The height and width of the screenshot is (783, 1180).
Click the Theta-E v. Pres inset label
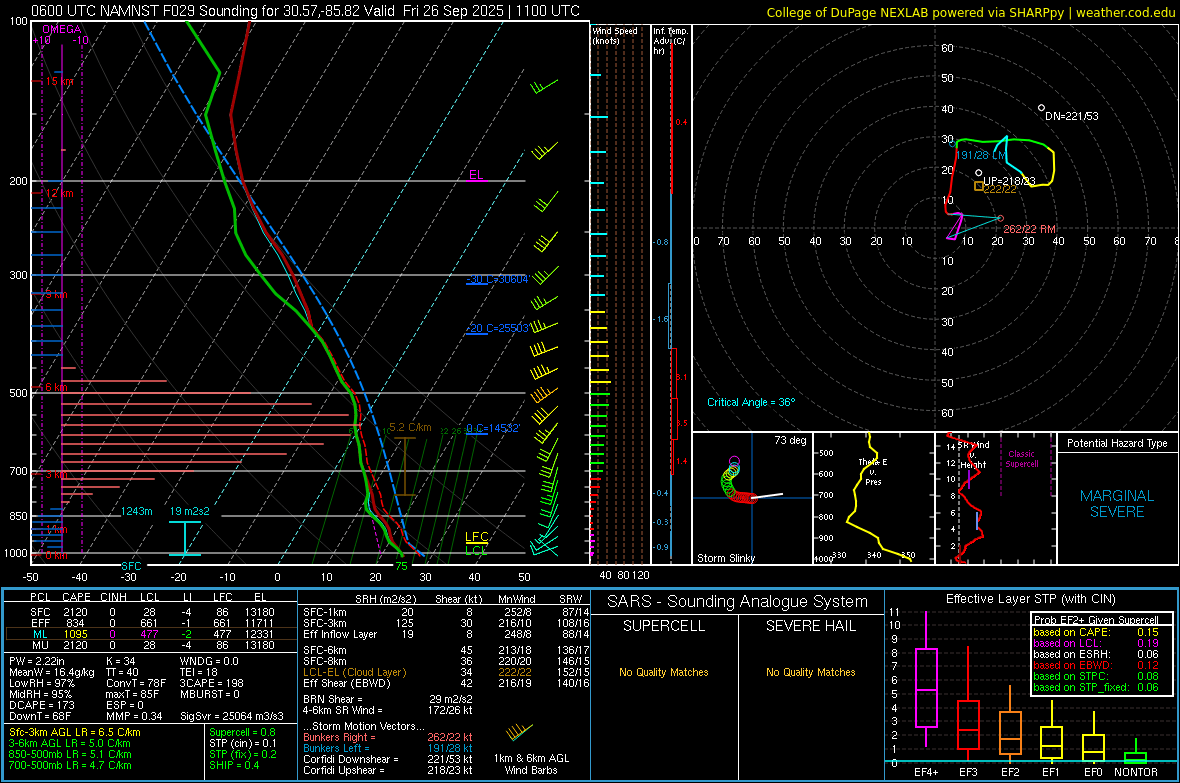click(873, 472)
